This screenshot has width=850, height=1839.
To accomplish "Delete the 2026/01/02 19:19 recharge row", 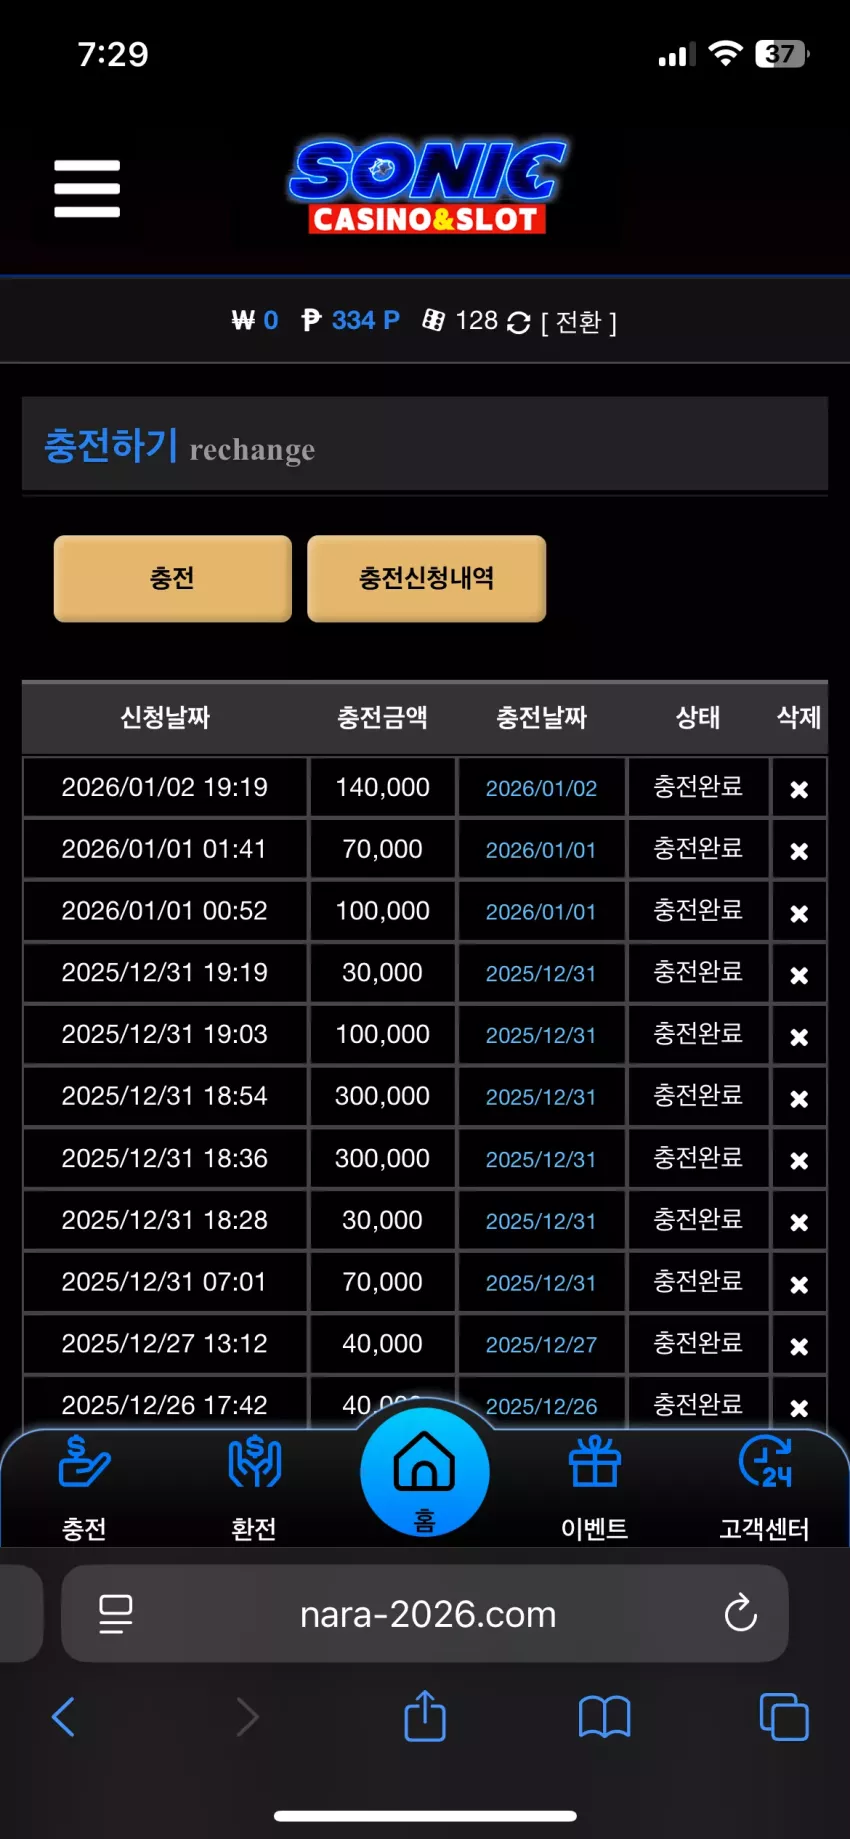I will (799, 789).
